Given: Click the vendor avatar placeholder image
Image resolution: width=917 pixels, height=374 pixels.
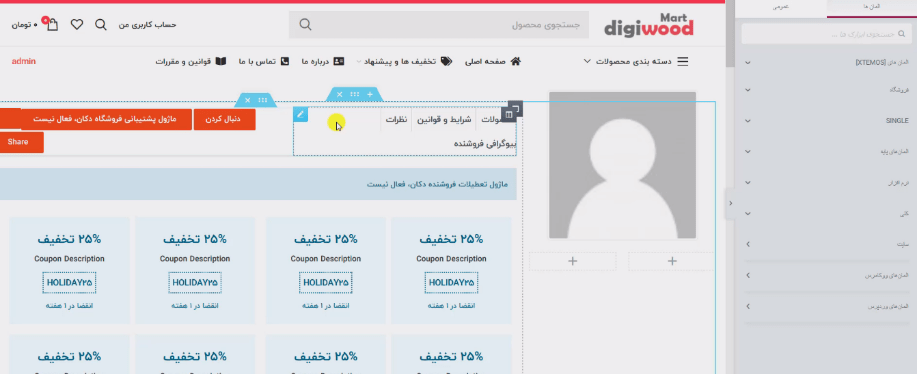Looking at the screenshot, I should click(622, 165).
